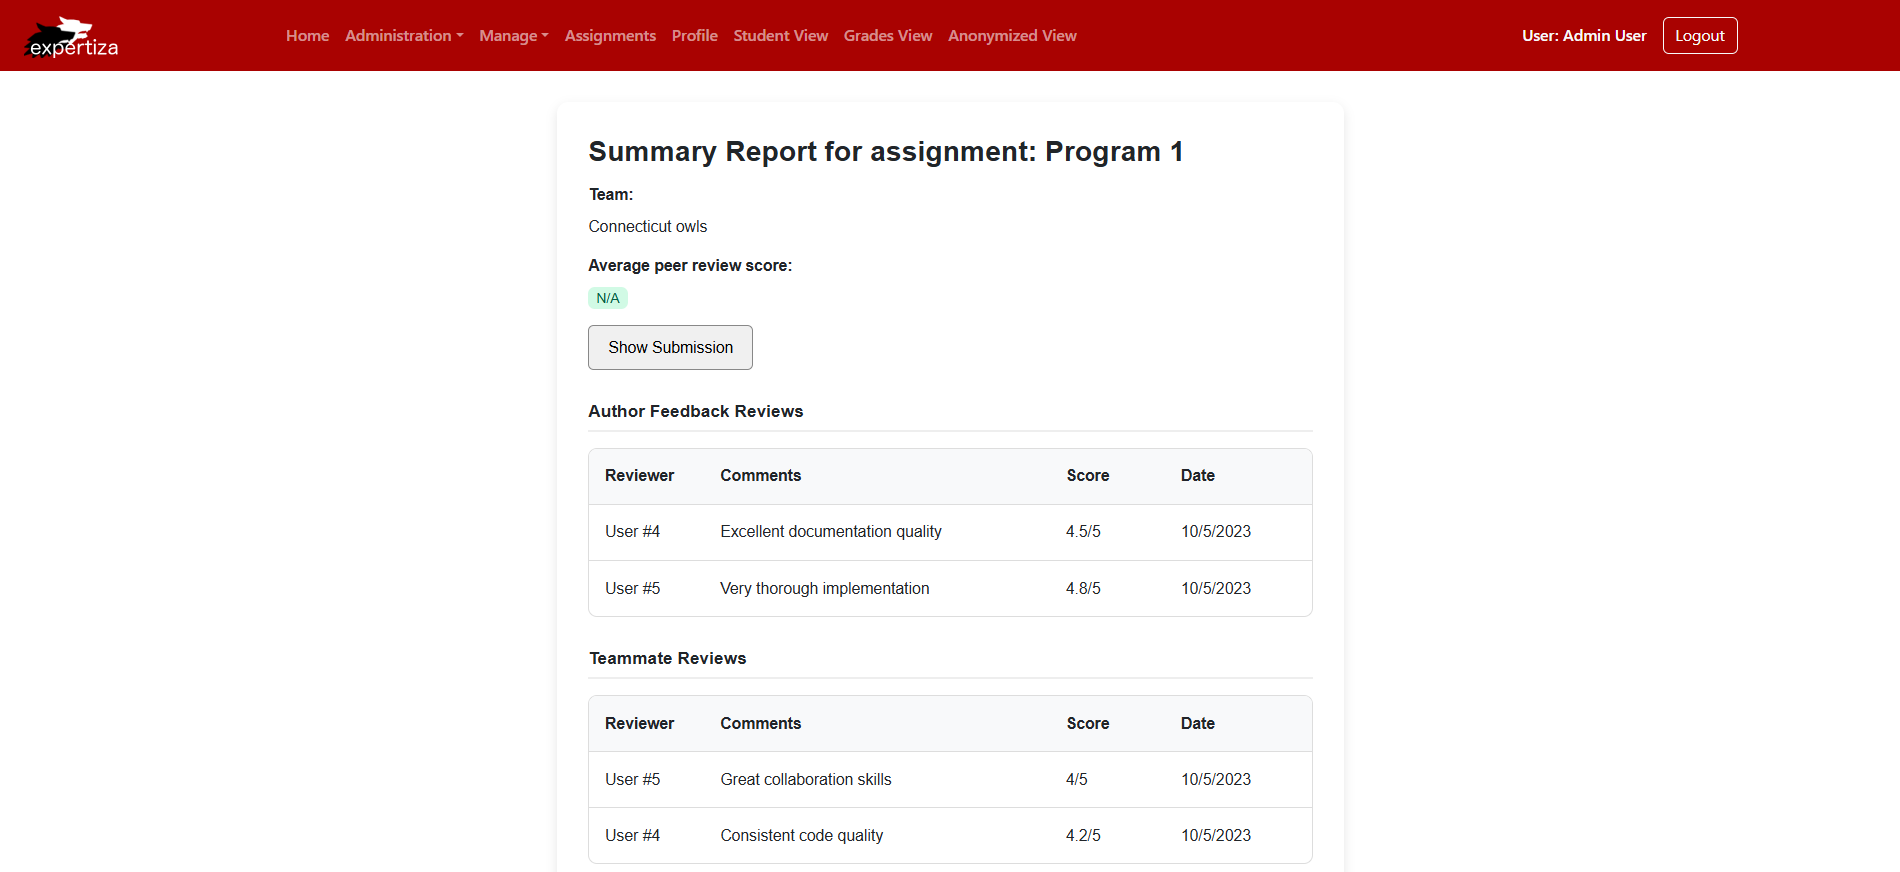The width and height of the screenshot is (1900, 872).
Task: Click Score column header in Author Feedback
Action: coord(1087,476)
